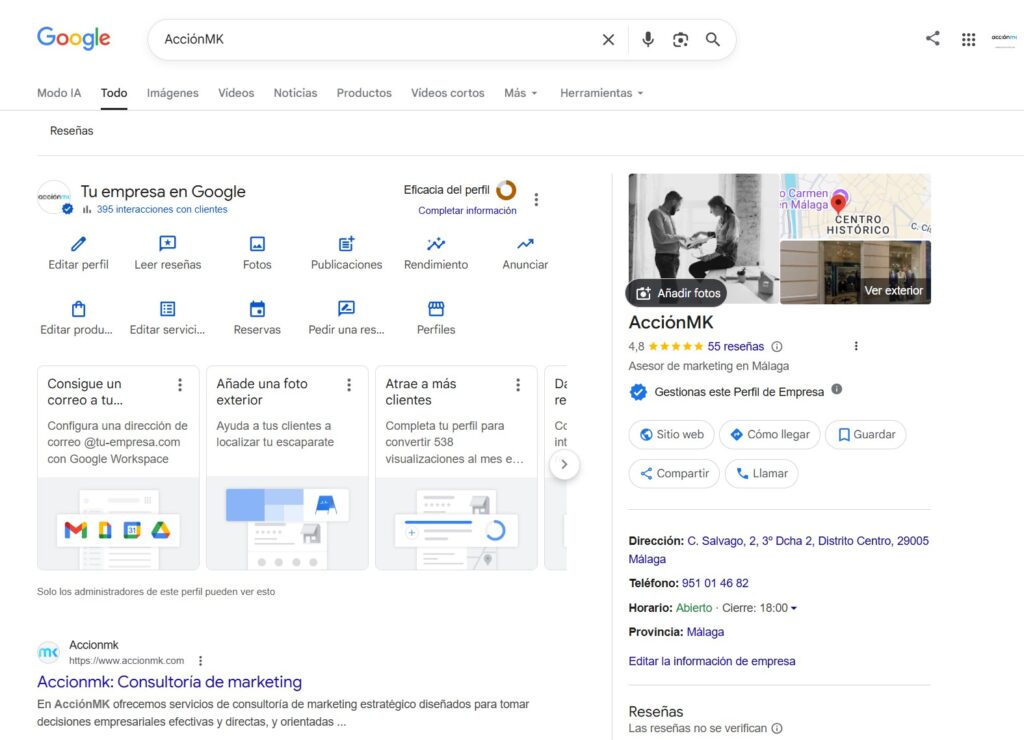
Task: Open the Reservas calendar tool
Action: click(x=257, y=309)
